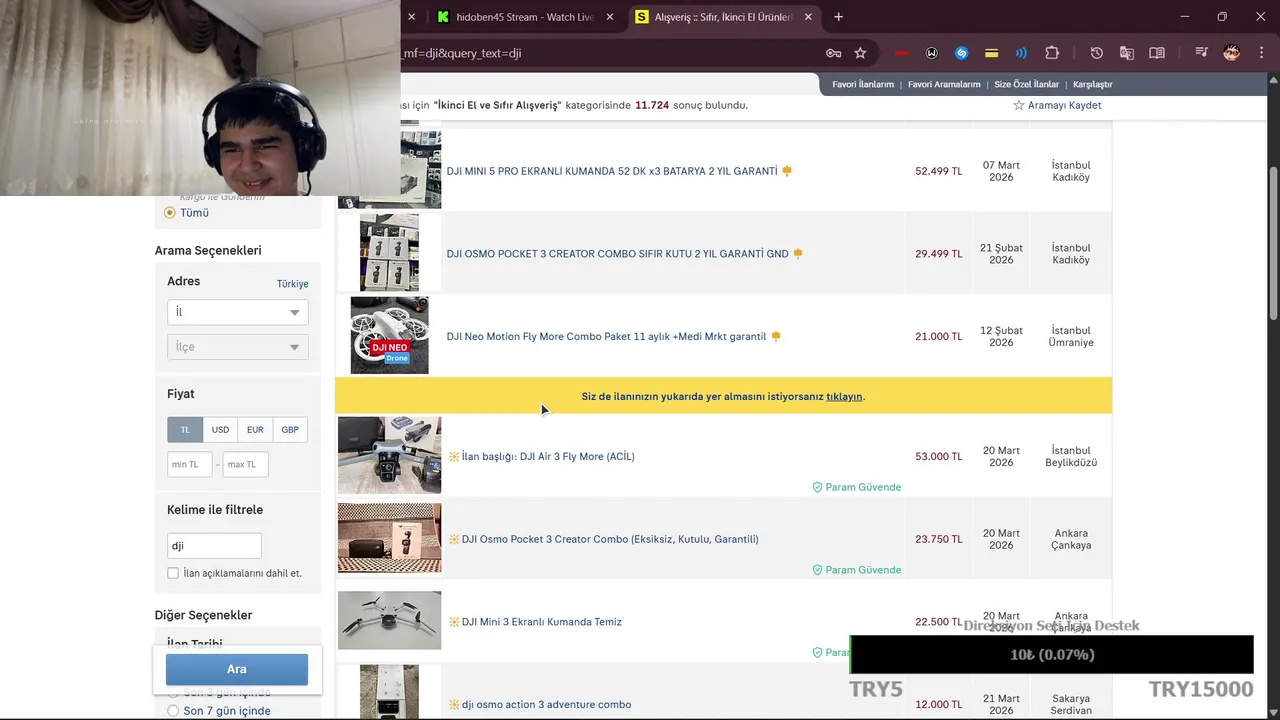This screenshot has height=720, width=1280.
Task: Check İlan açıklamalarını dahil et
Action: (173, 573)
